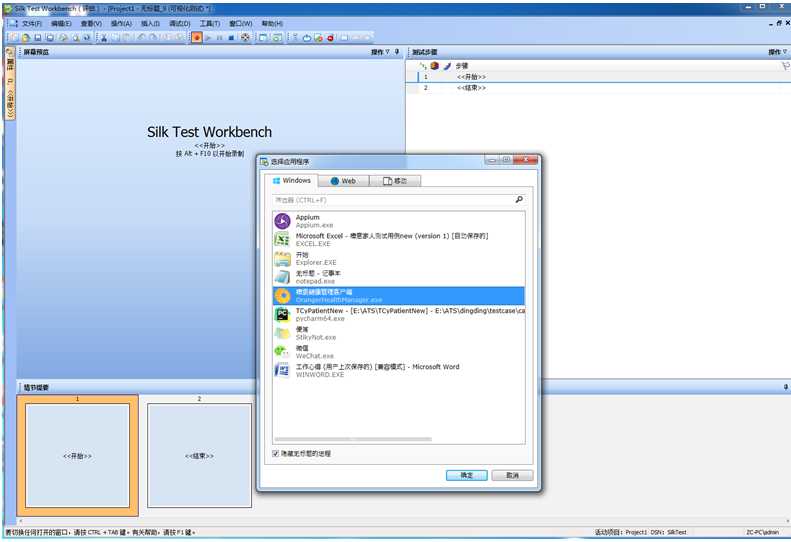Select step row 2 <<结束>> in test steps

(x=599, y=88)
